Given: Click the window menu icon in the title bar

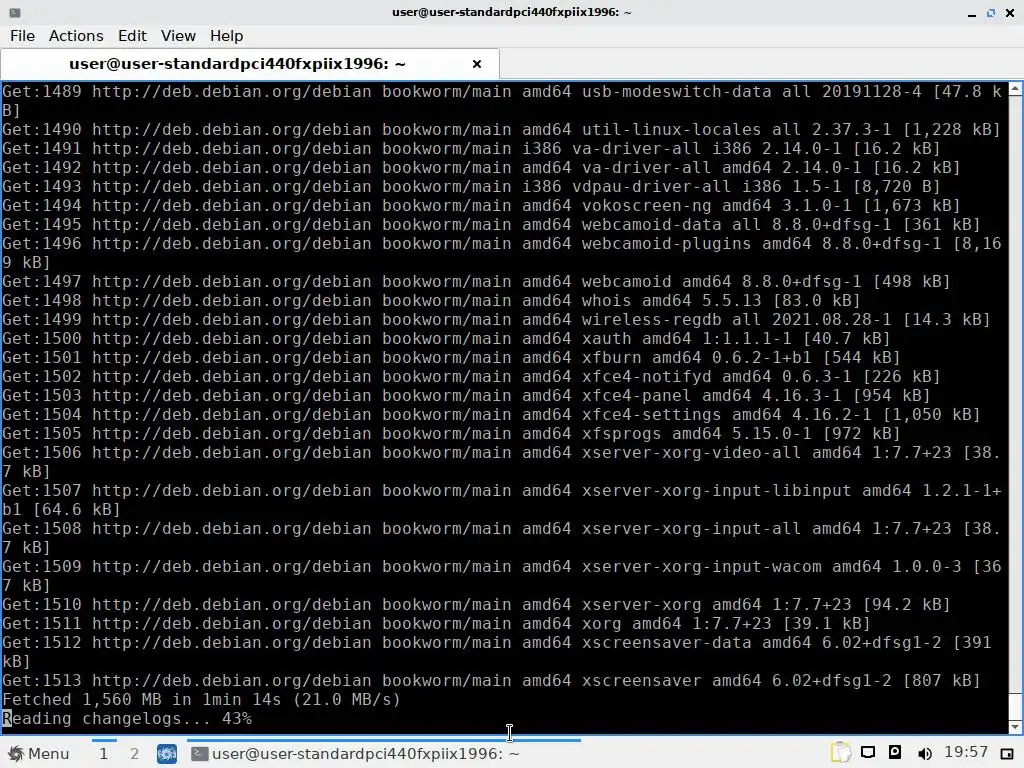Looking at the screenshot, I should [14, 12].
